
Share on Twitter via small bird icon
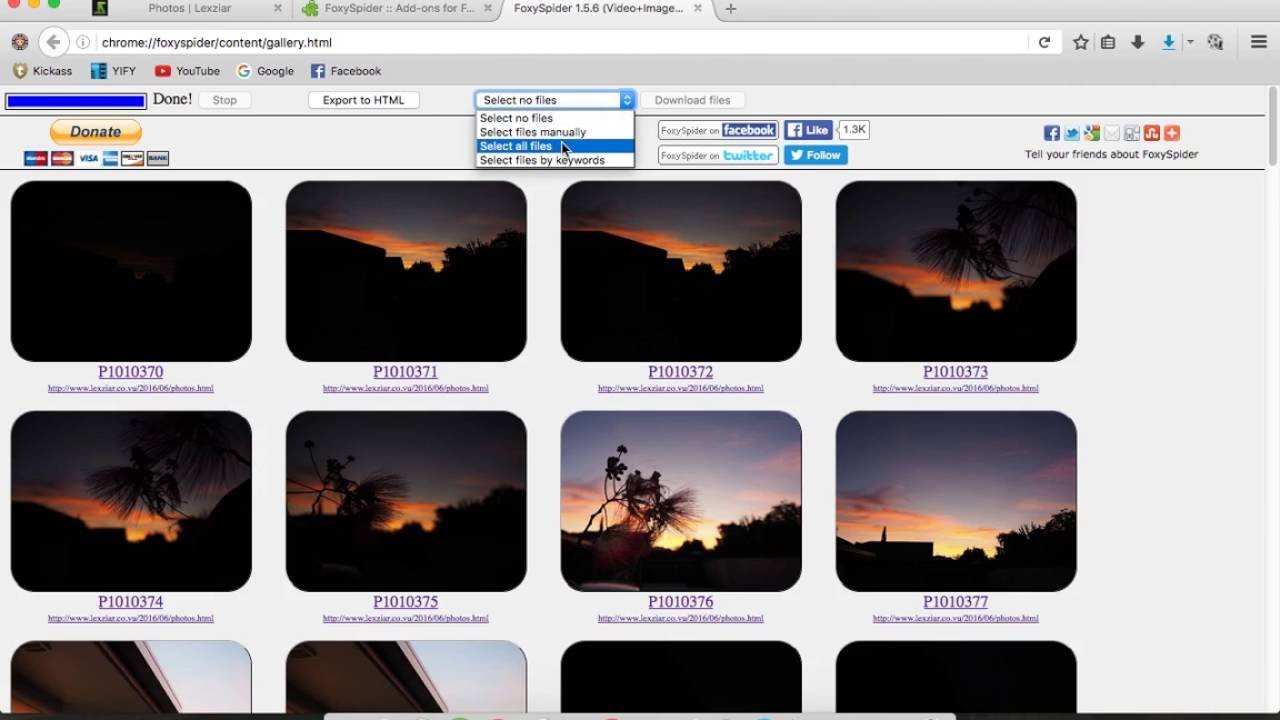[x=1072, y=133]
